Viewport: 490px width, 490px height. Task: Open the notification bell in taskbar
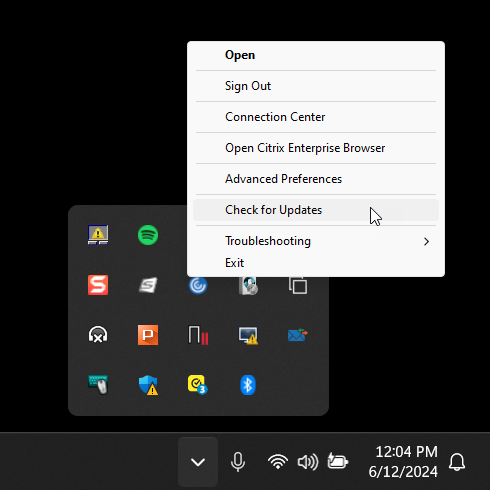point(457,462)
